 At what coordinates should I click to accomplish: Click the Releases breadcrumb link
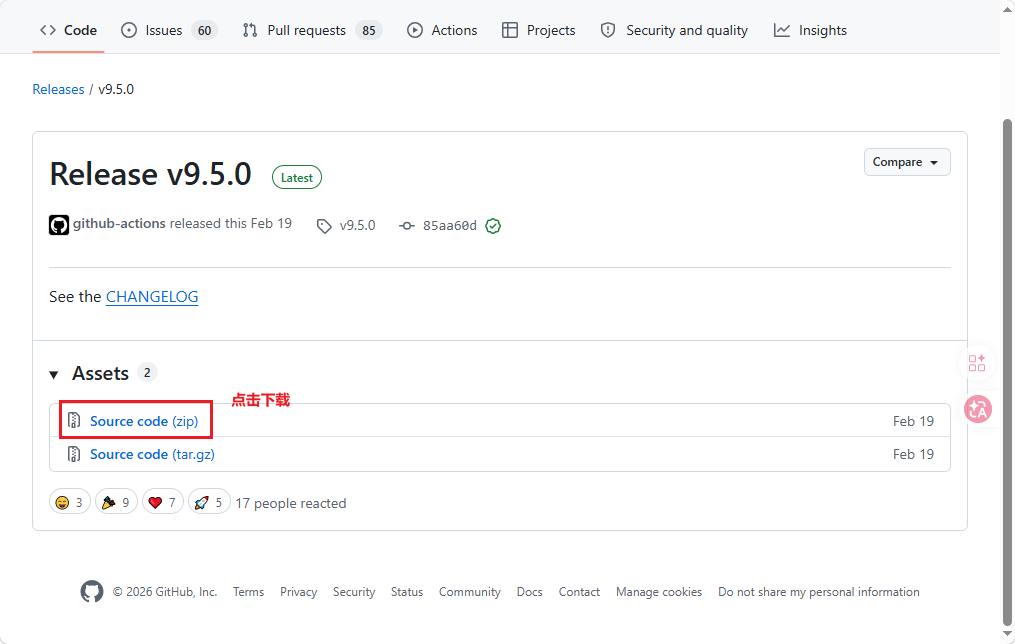pyautogui.click(x=58, y=89)
